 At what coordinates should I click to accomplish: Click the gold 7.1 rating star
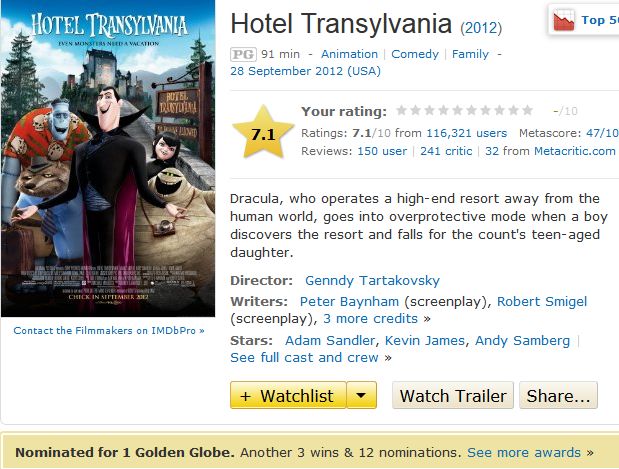[263, 133]
